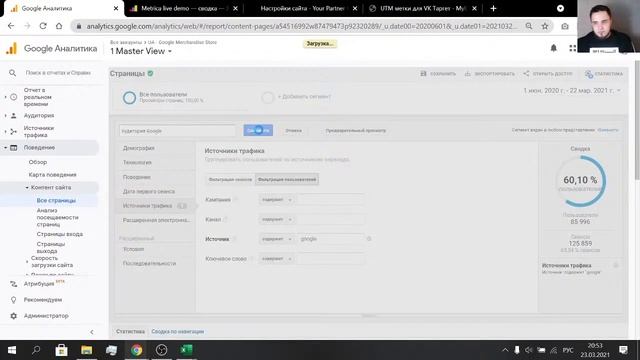This screenshot has height=360, width=640.
Task: Click the page vertical scrollbar
Action: point(637,120)
